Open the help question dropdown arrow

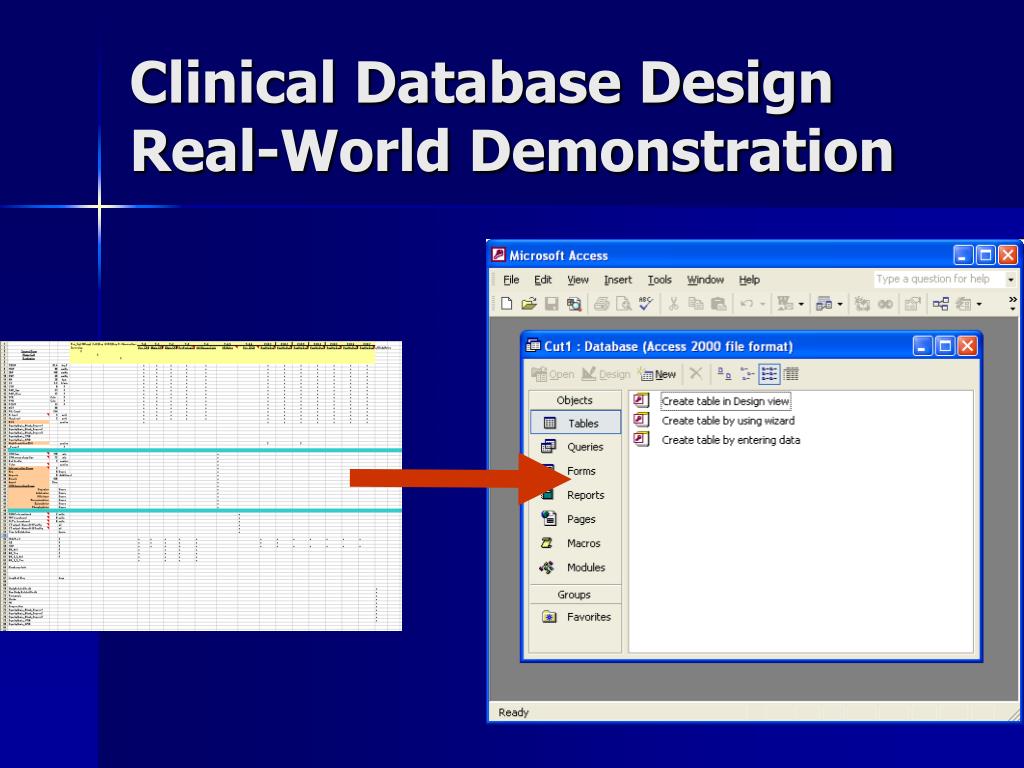(1011, 280)
